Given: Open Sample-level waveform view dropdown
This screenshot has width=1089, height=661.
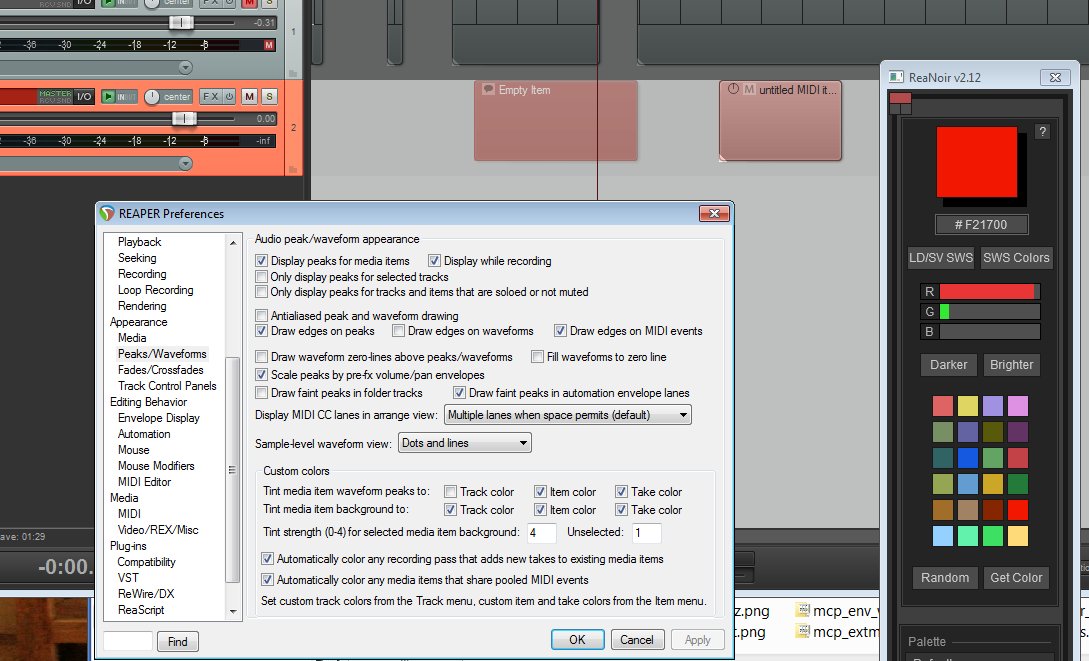Looking at the screenshot, I should (x=465, y=443).
